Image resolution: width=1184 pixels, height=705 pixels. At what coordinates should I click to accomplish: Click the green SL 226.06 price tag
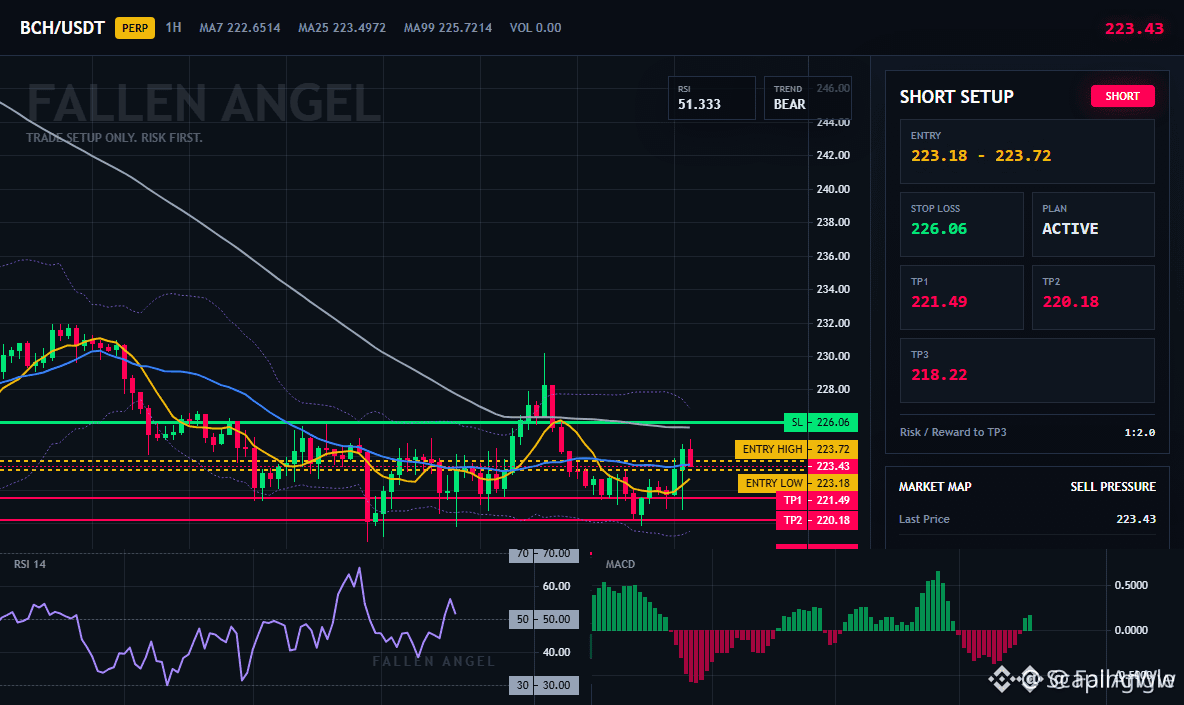click(821, 422)
